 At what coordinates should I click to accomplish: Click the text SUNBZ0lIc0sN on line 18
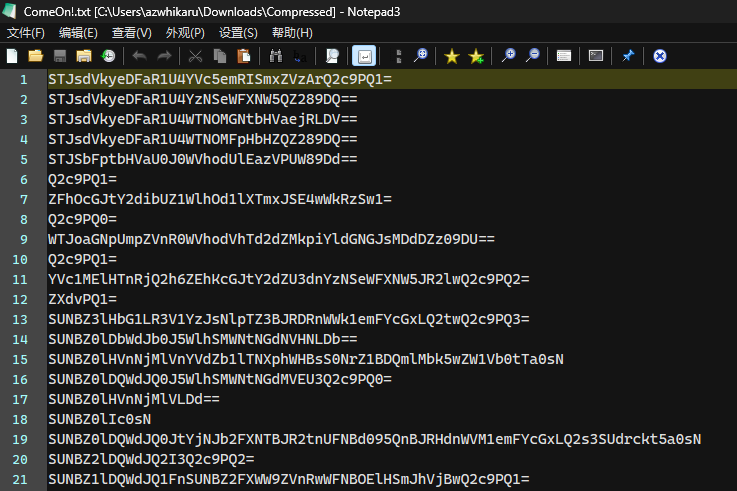[x=99, y=419]
